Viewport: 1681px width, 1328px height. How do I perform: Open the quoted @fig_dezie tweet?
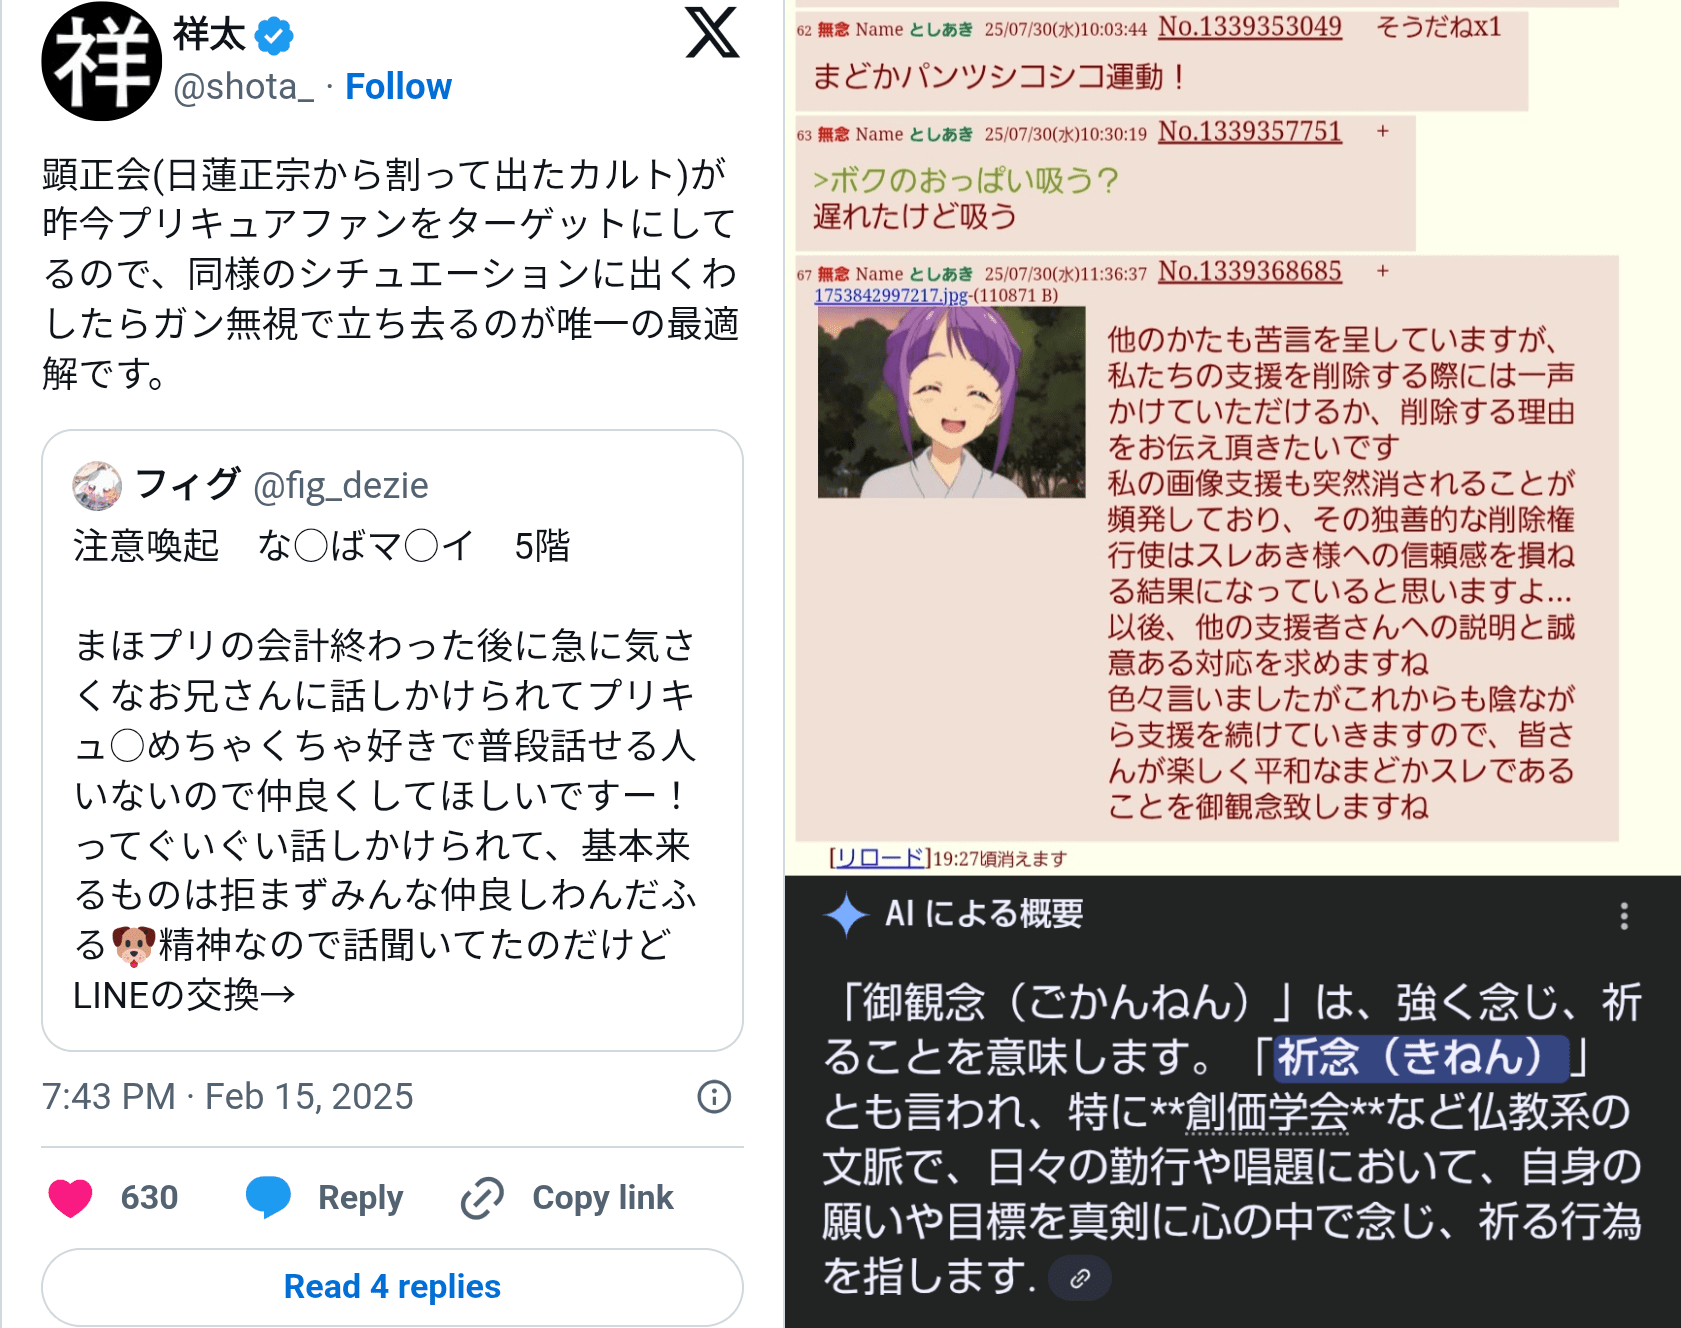pos(392,740)
